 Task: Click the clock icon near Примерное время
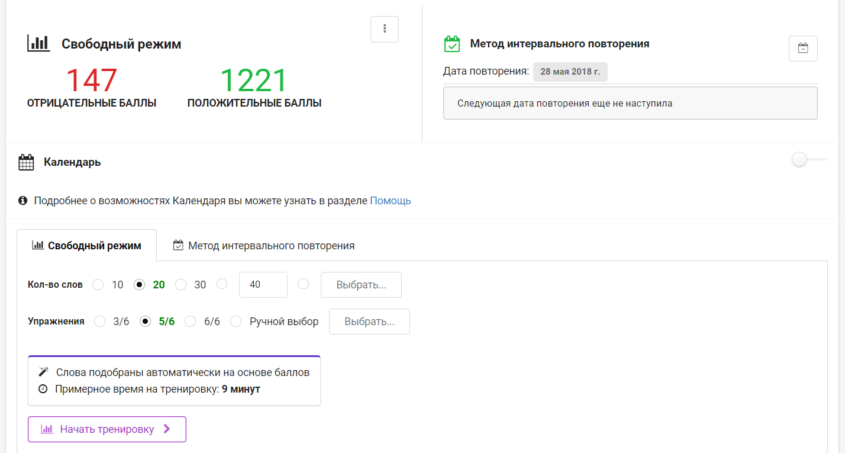click(x=43, y=388)
